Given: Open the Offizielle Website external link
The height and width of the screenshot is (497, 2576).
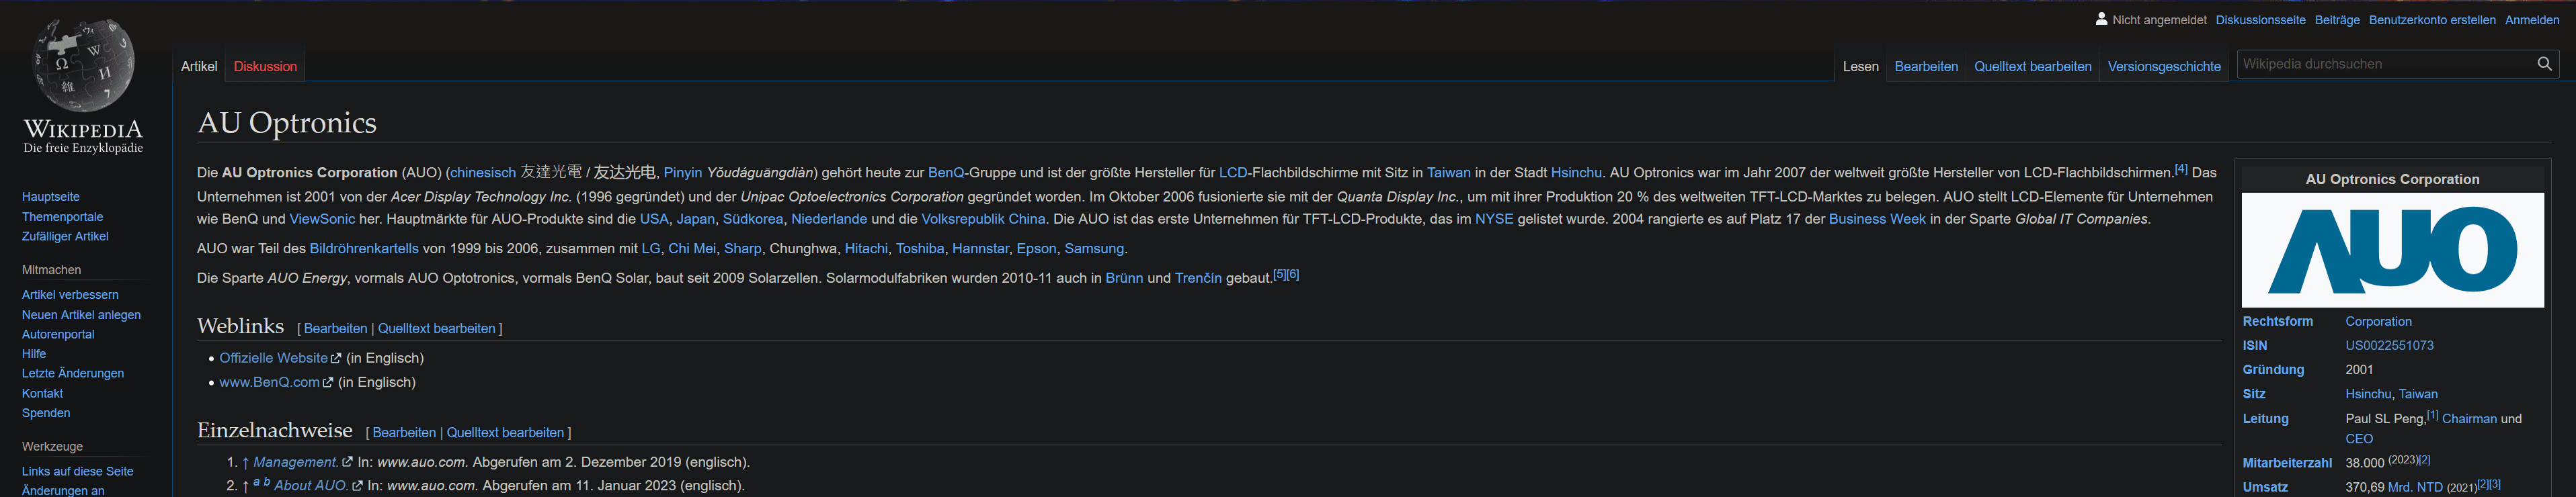Looking at the screenshot, I should 280,358.
